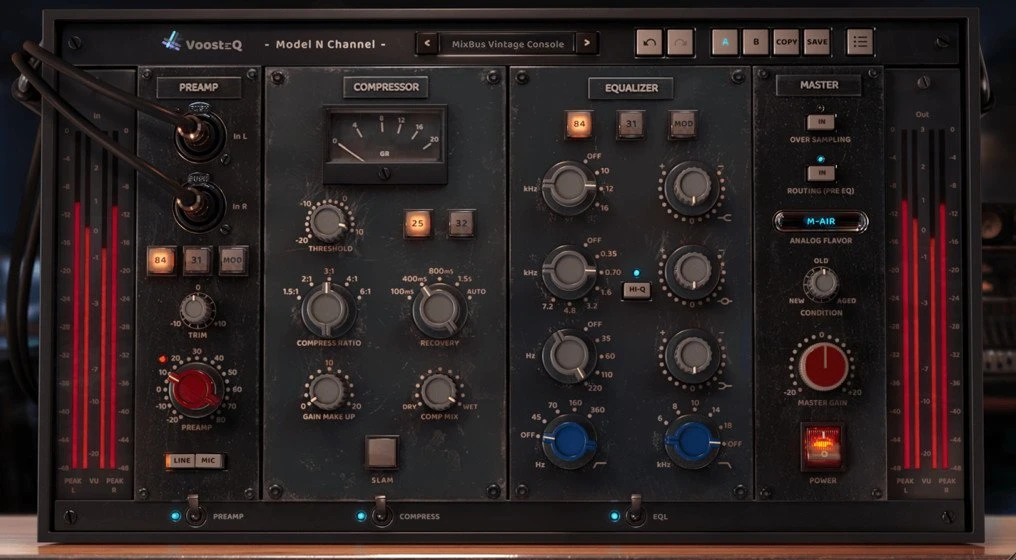The width and height of the screenshot is (1016, 560).
Task: Select state B
Action: click(x=756, y=42)
